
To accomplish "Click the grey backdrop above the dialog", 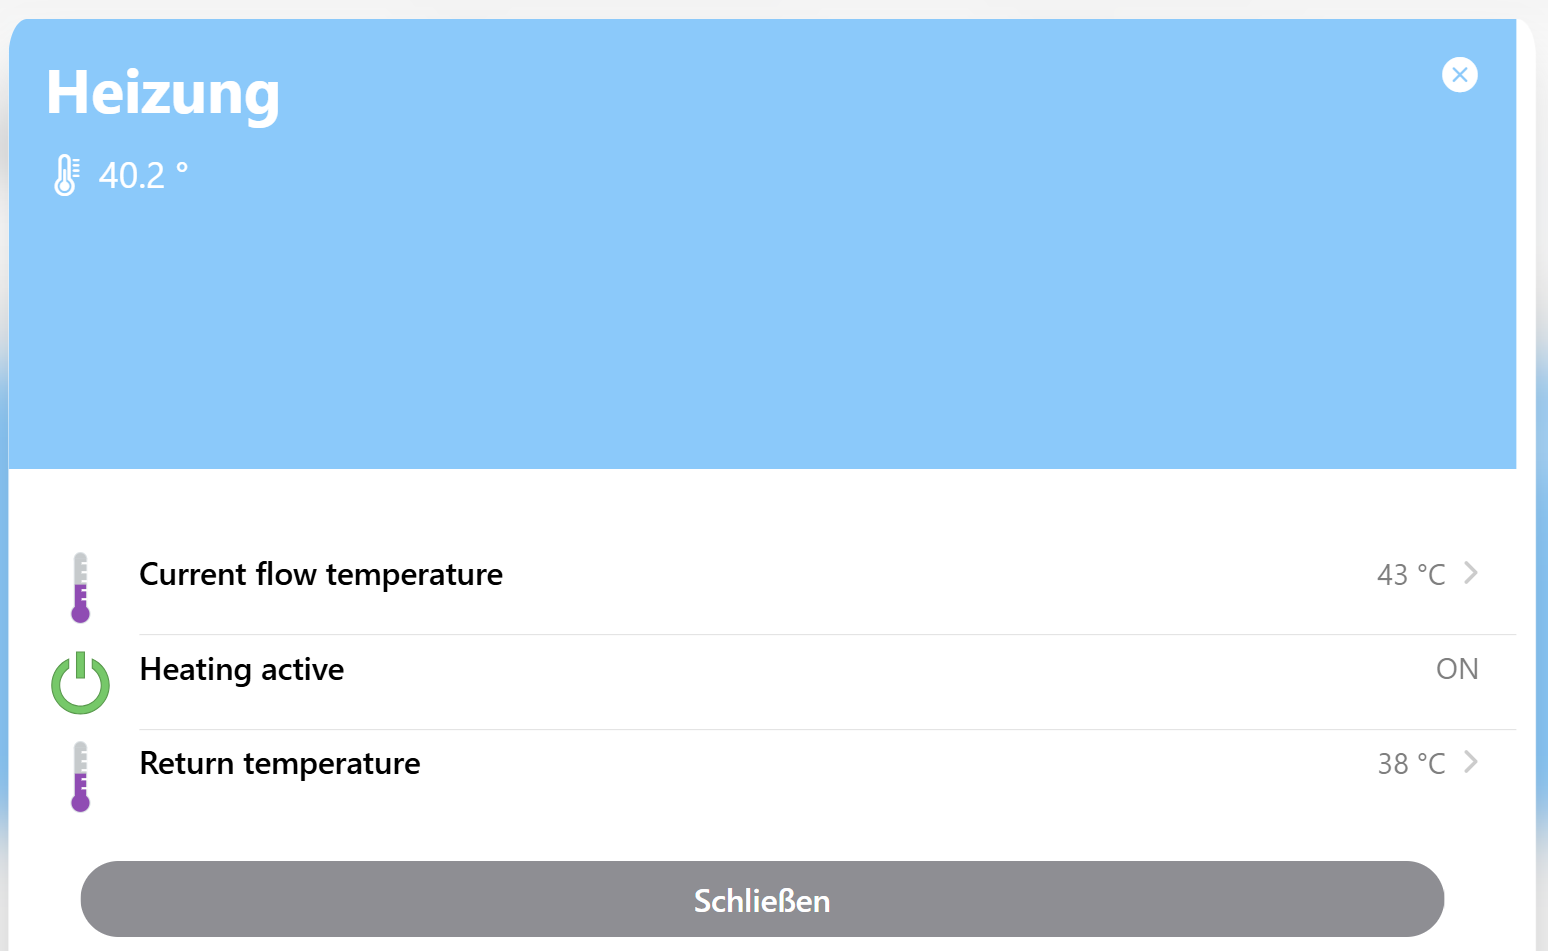I will tap(760, 8).
